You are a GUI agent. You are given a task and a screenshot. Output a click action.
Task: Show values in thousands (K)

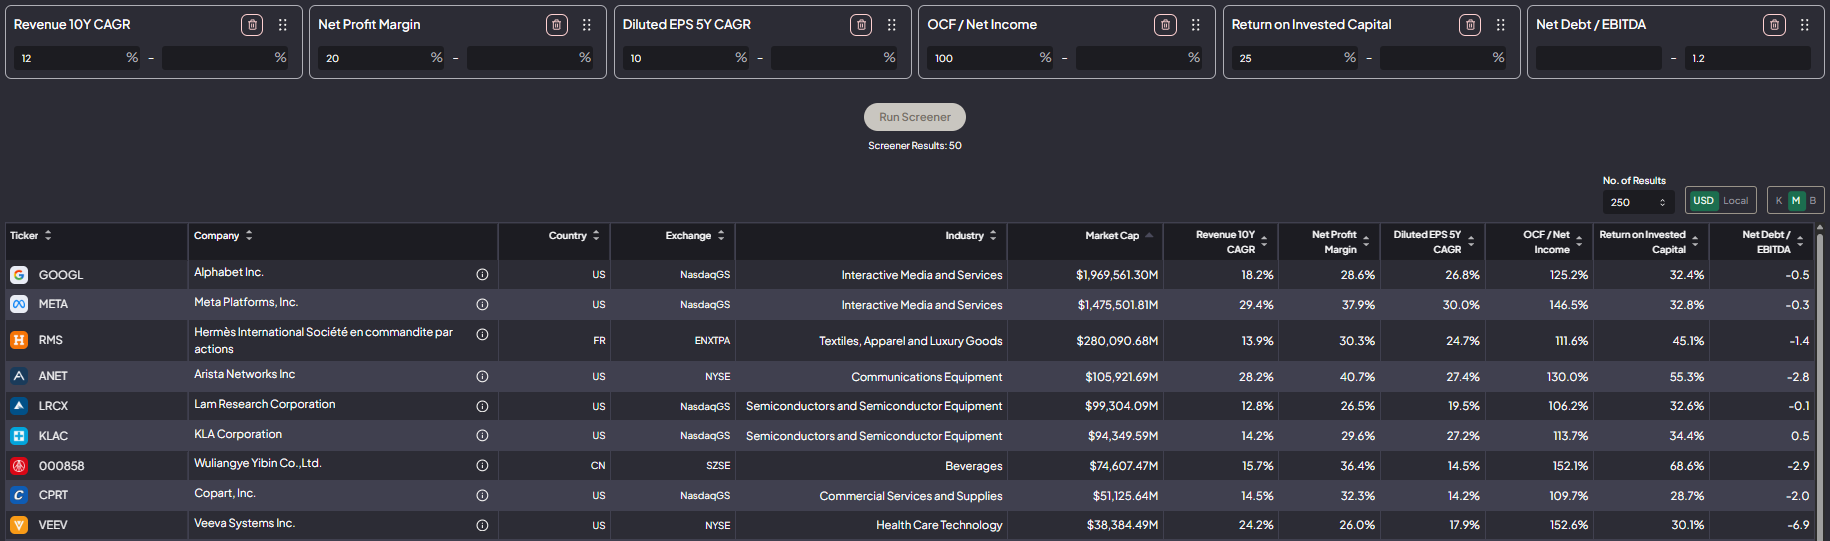click(x=1779, y=200)
